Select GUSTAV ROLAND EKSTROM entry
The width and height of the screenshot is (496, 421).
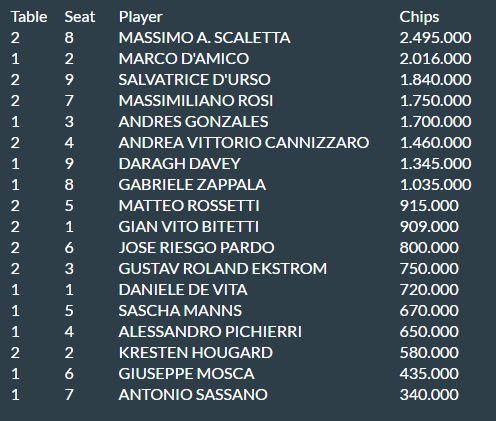click(223, 269)
